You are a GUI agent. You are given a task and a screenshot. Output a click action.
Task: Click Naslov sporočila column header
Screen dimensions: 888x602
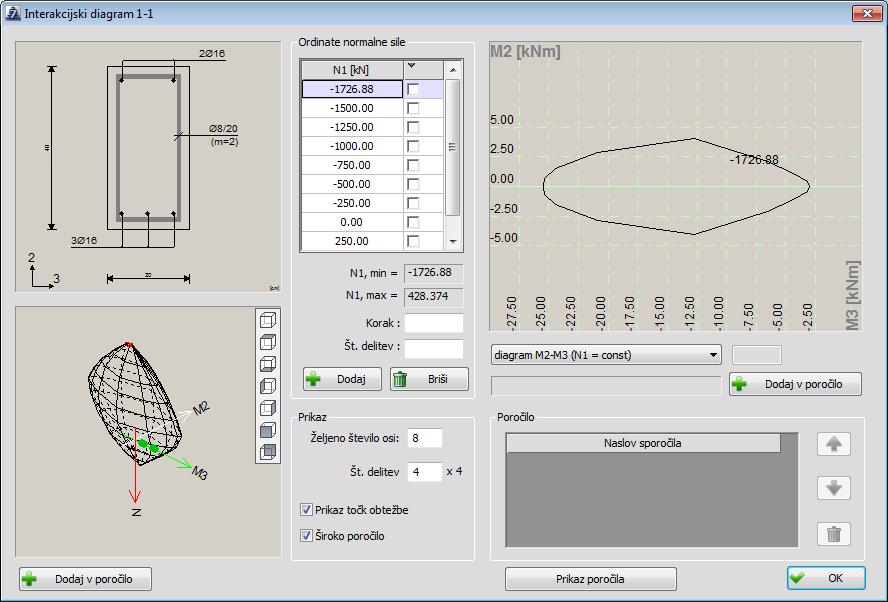pos(643,443)
